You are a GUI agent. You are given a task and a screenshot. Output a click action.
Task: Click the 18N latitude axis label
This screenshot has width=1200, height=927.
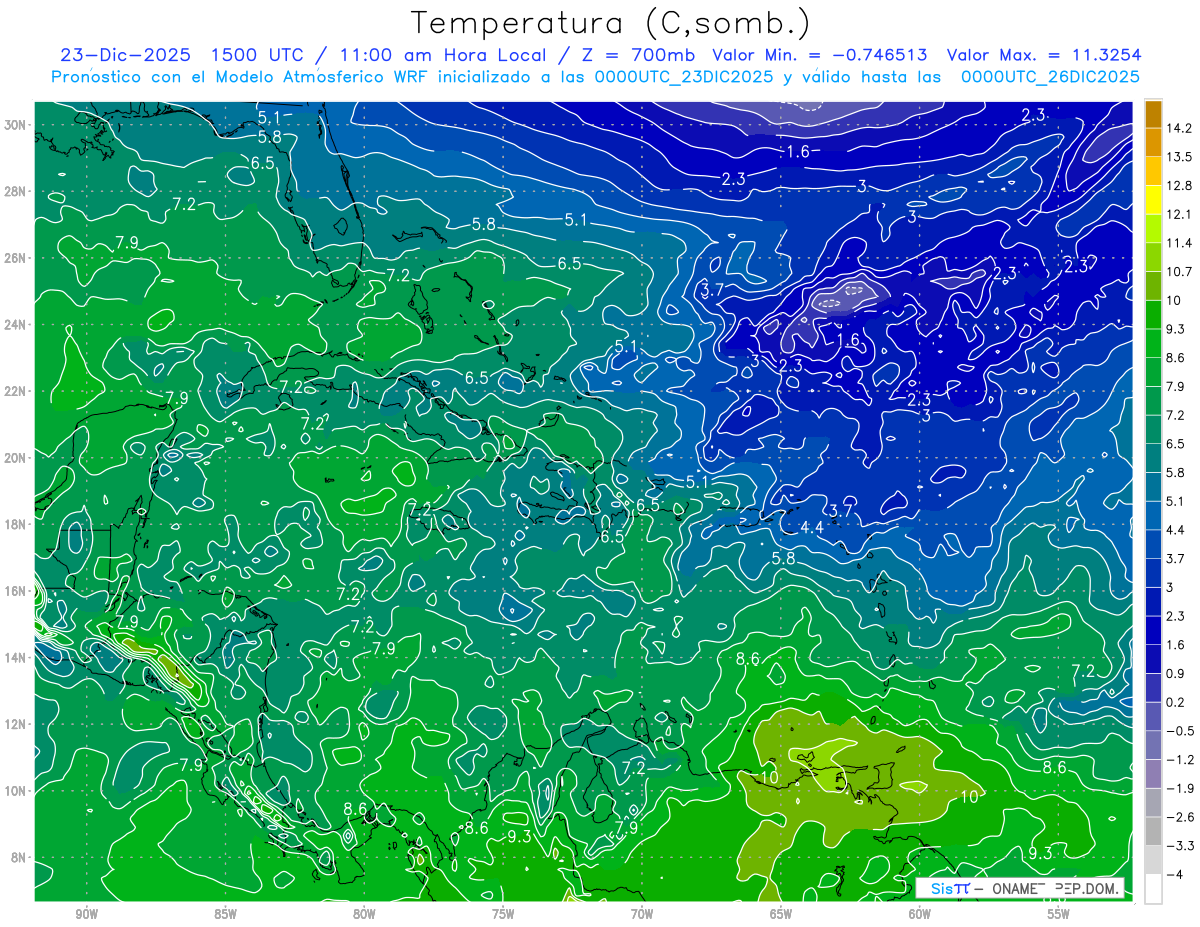16,524
